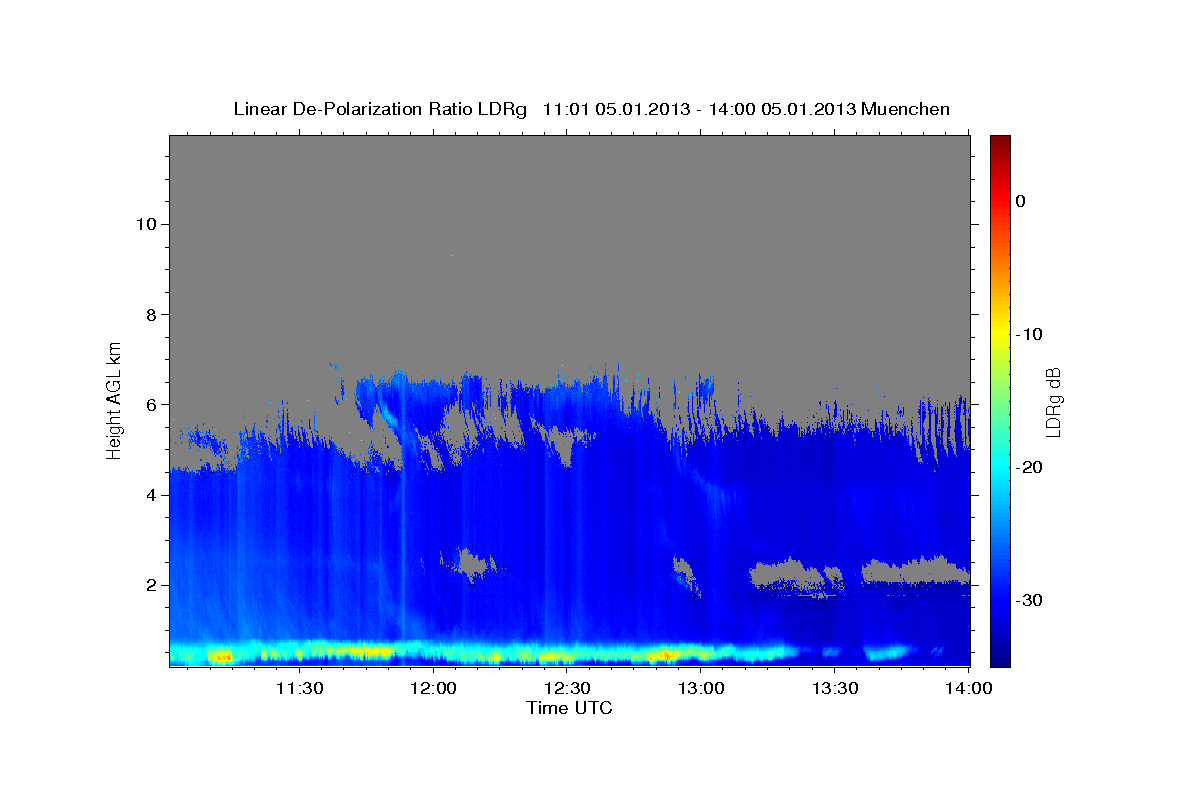Viewport: 1200px width, 800px height.
Task: Click the plot title "Linear De-Polarization Ratio LDRg"
Action: tap(379, 109)
